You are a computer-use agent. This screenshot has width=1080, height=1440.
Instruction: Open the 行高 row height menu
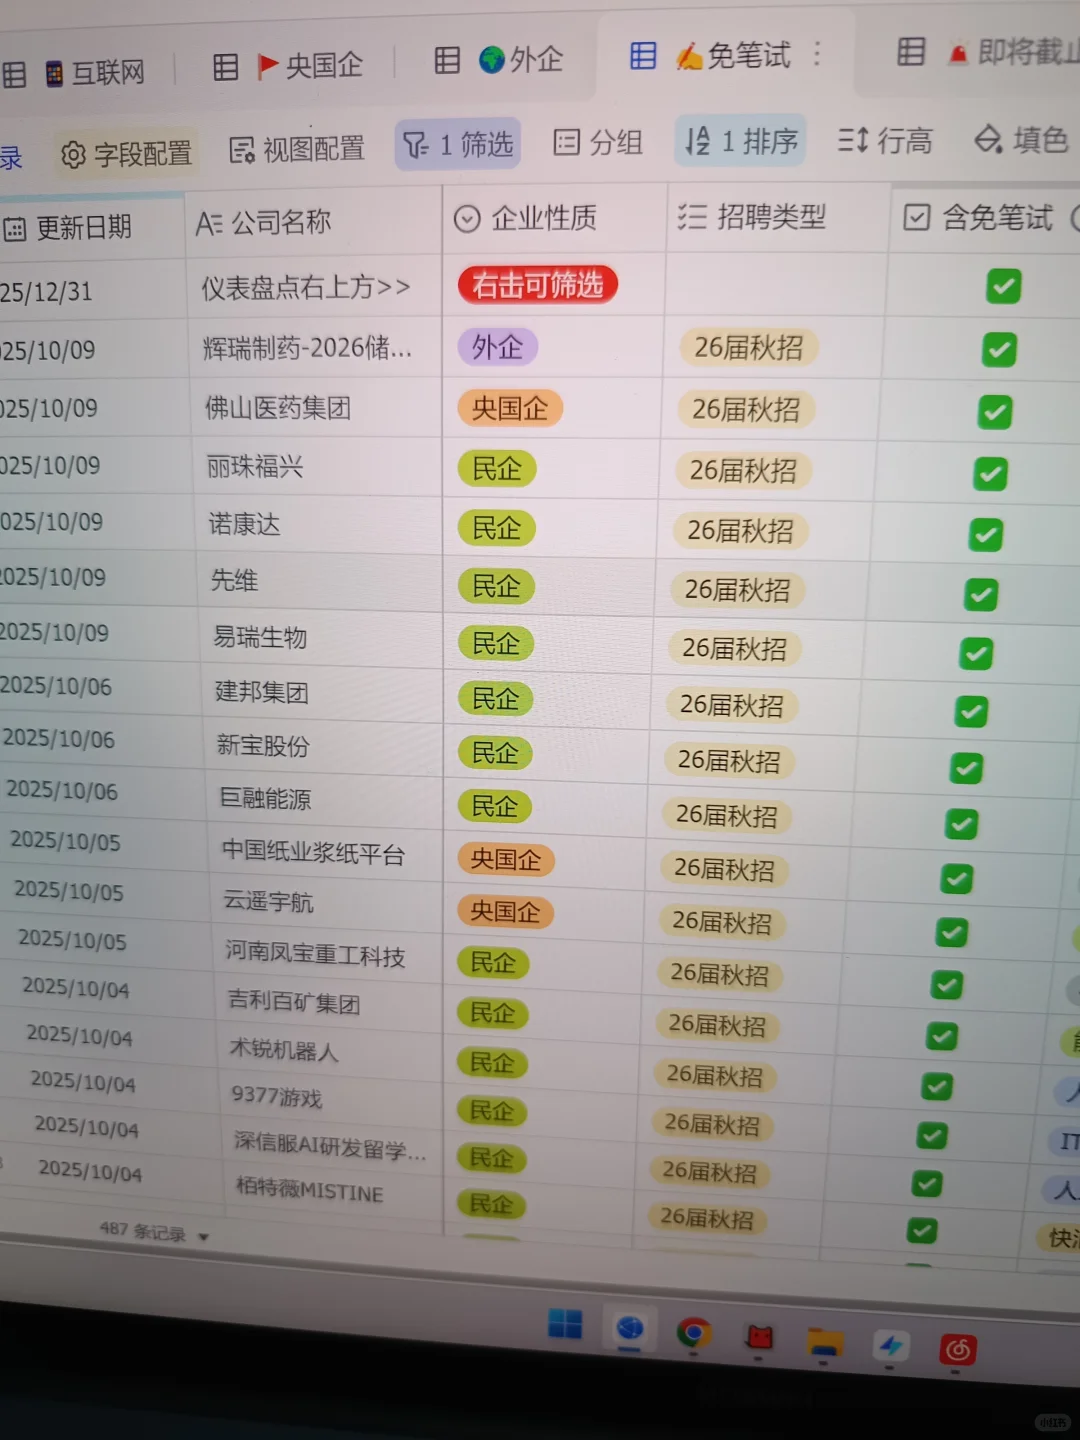pos(885,140)
